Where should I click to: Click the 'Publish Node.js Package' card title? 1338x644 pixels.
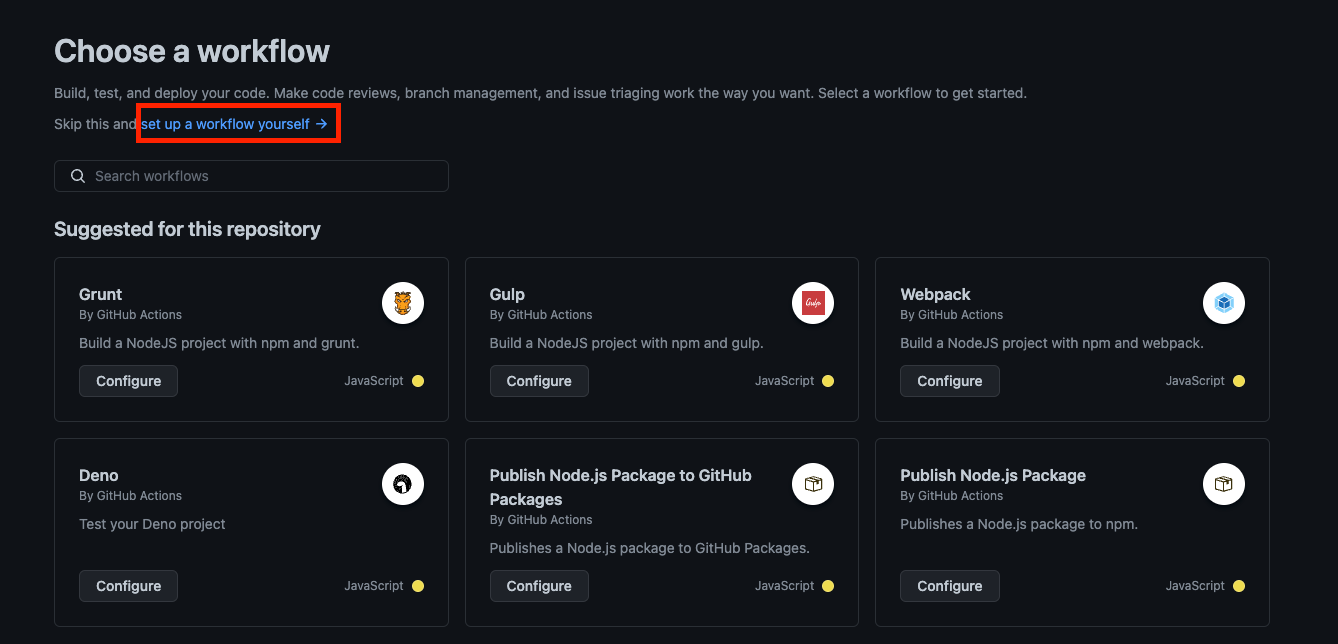point(993,475)
